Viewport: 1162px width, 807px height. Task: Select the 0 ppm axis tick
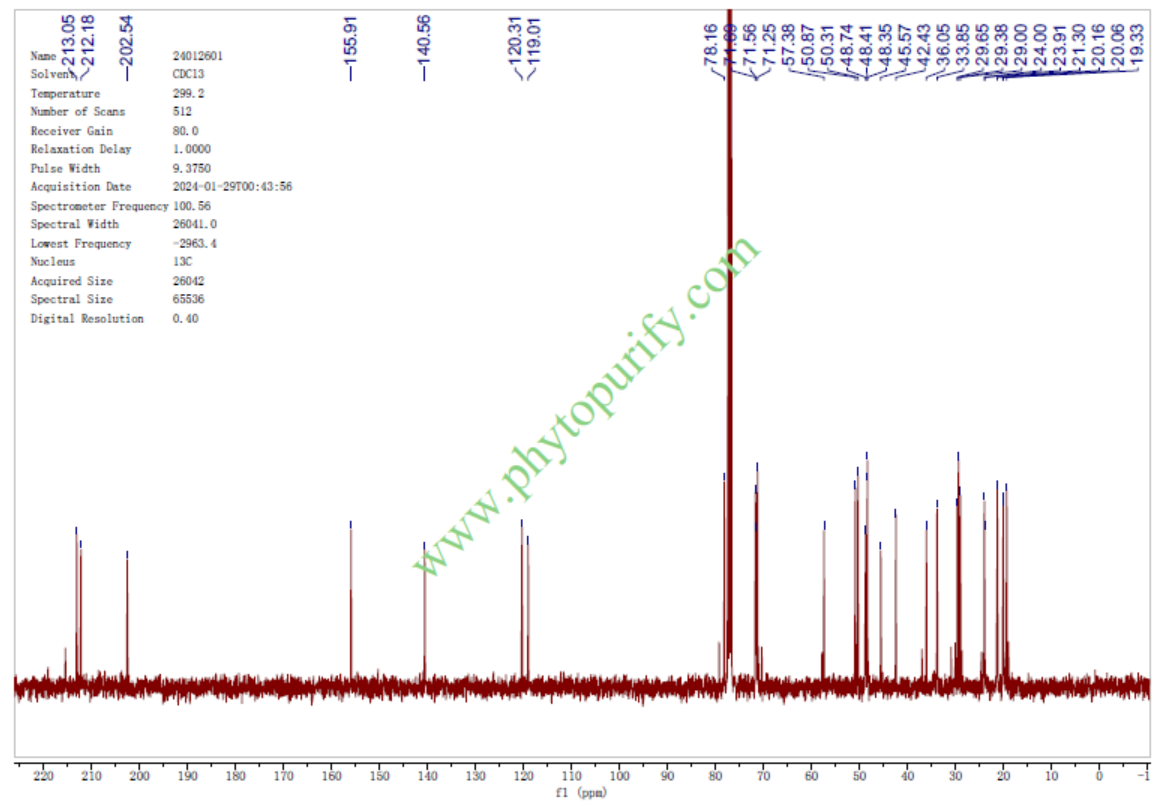coord(1099,777)
